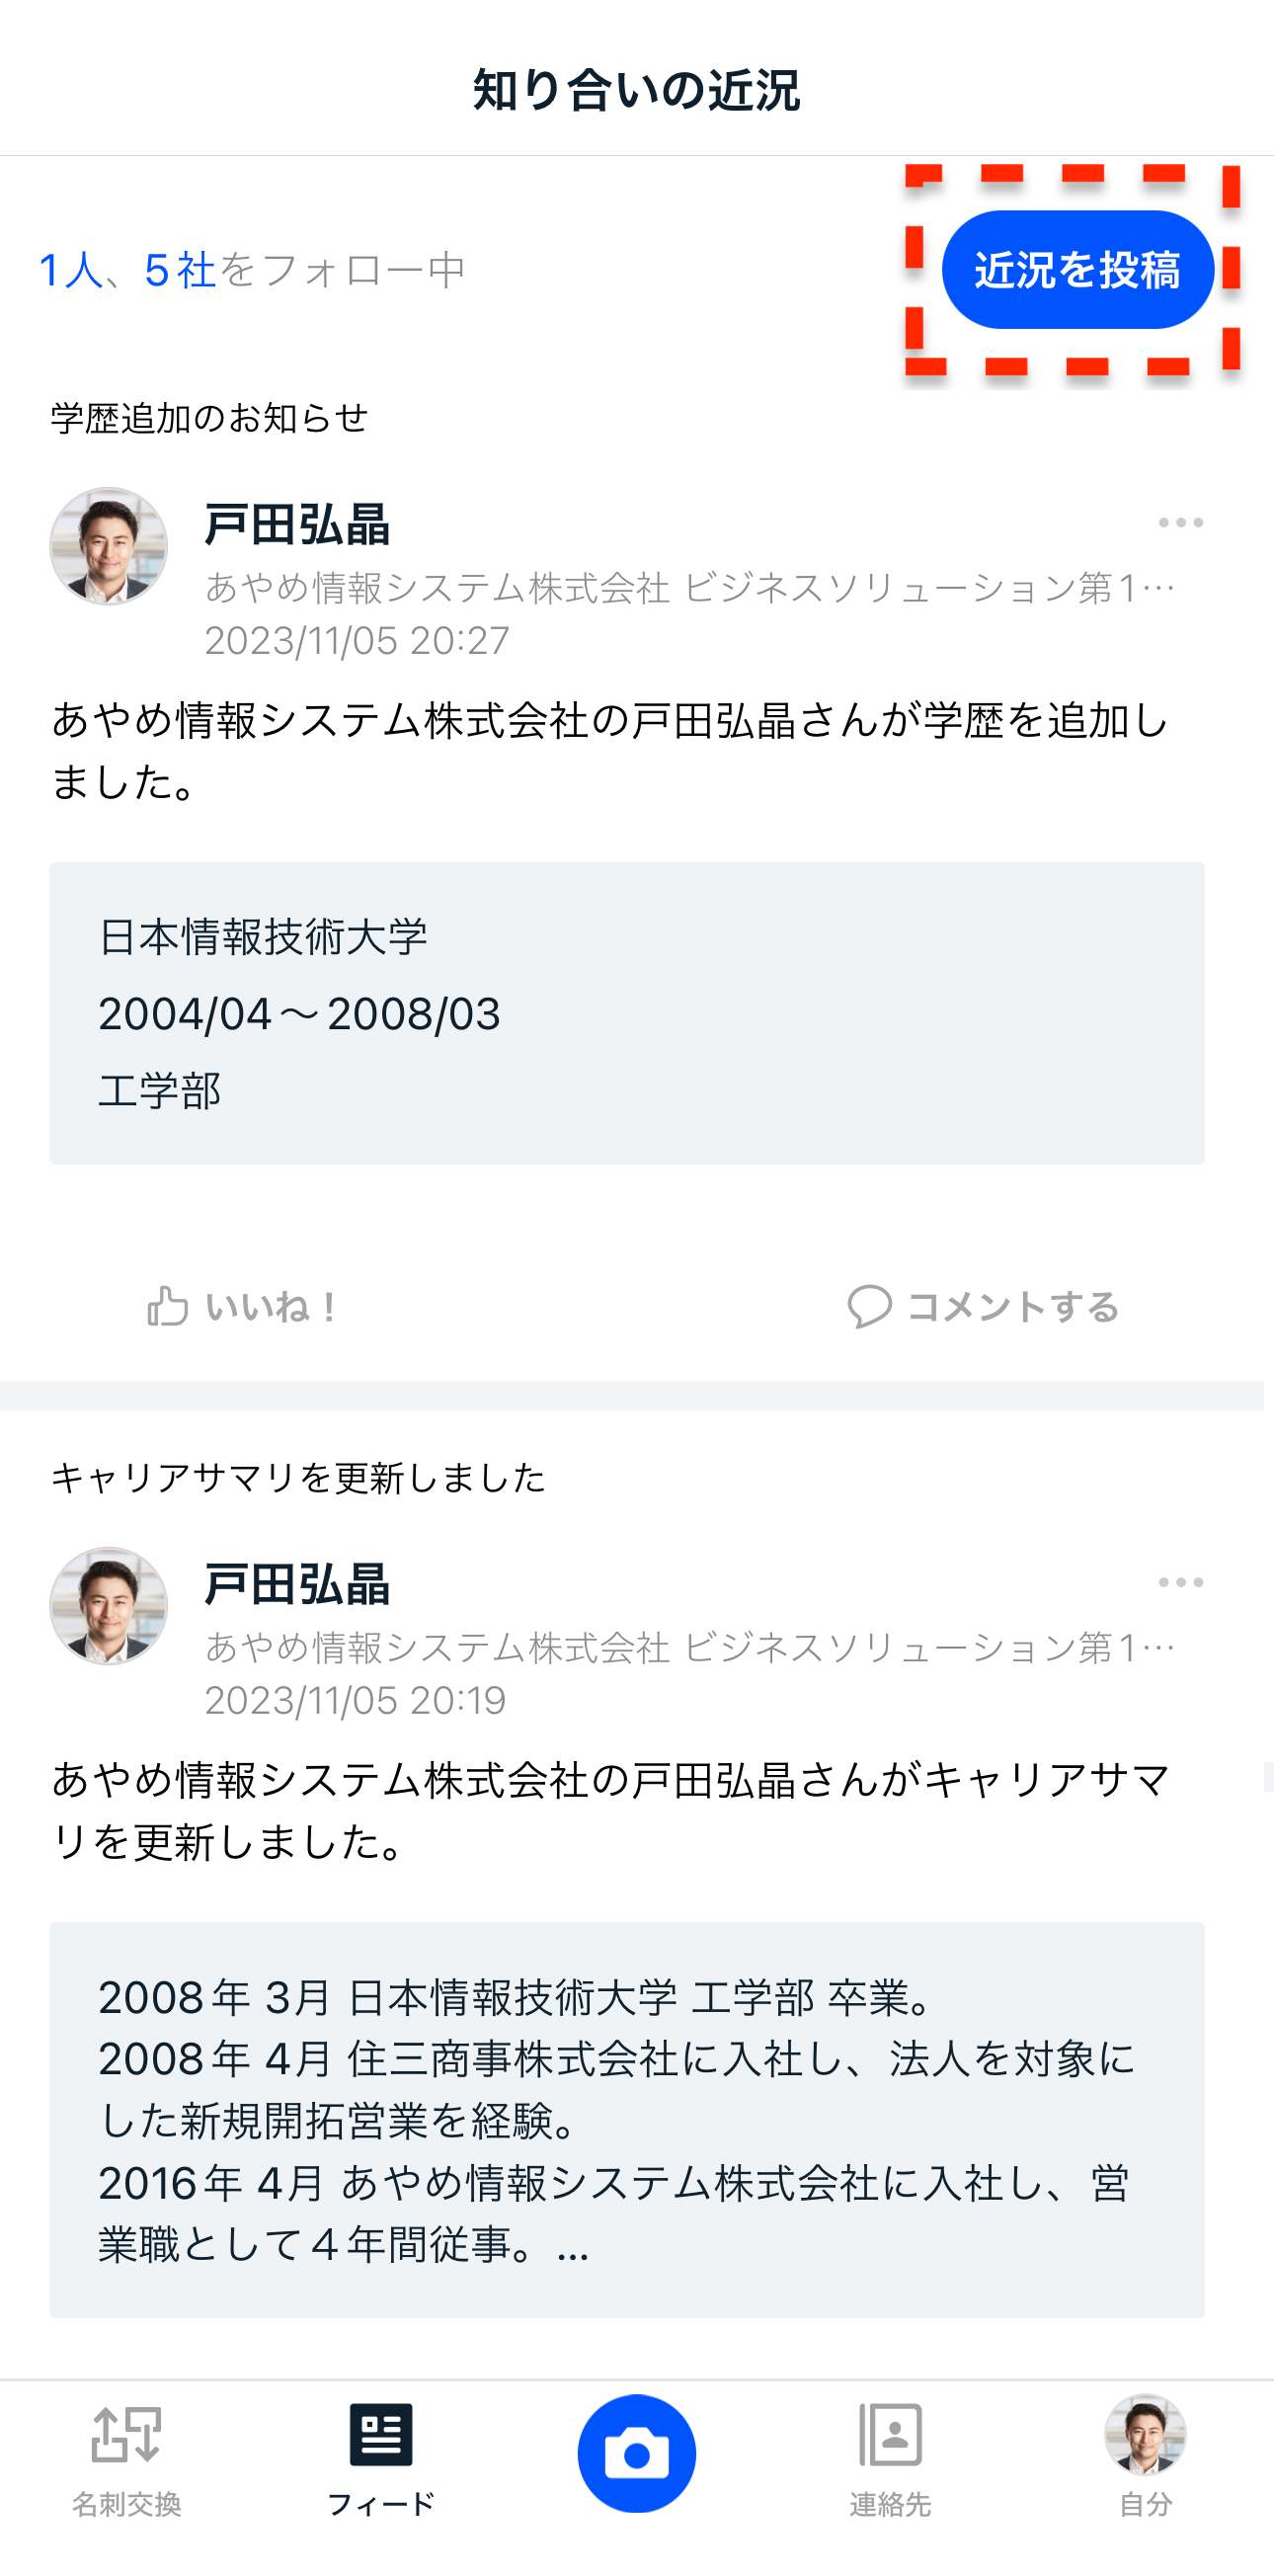This screenshot has height=2576, width=1274.
Task: Tap the 名刺交換 card exchange icon
Action: click(x=127, y=2434)
